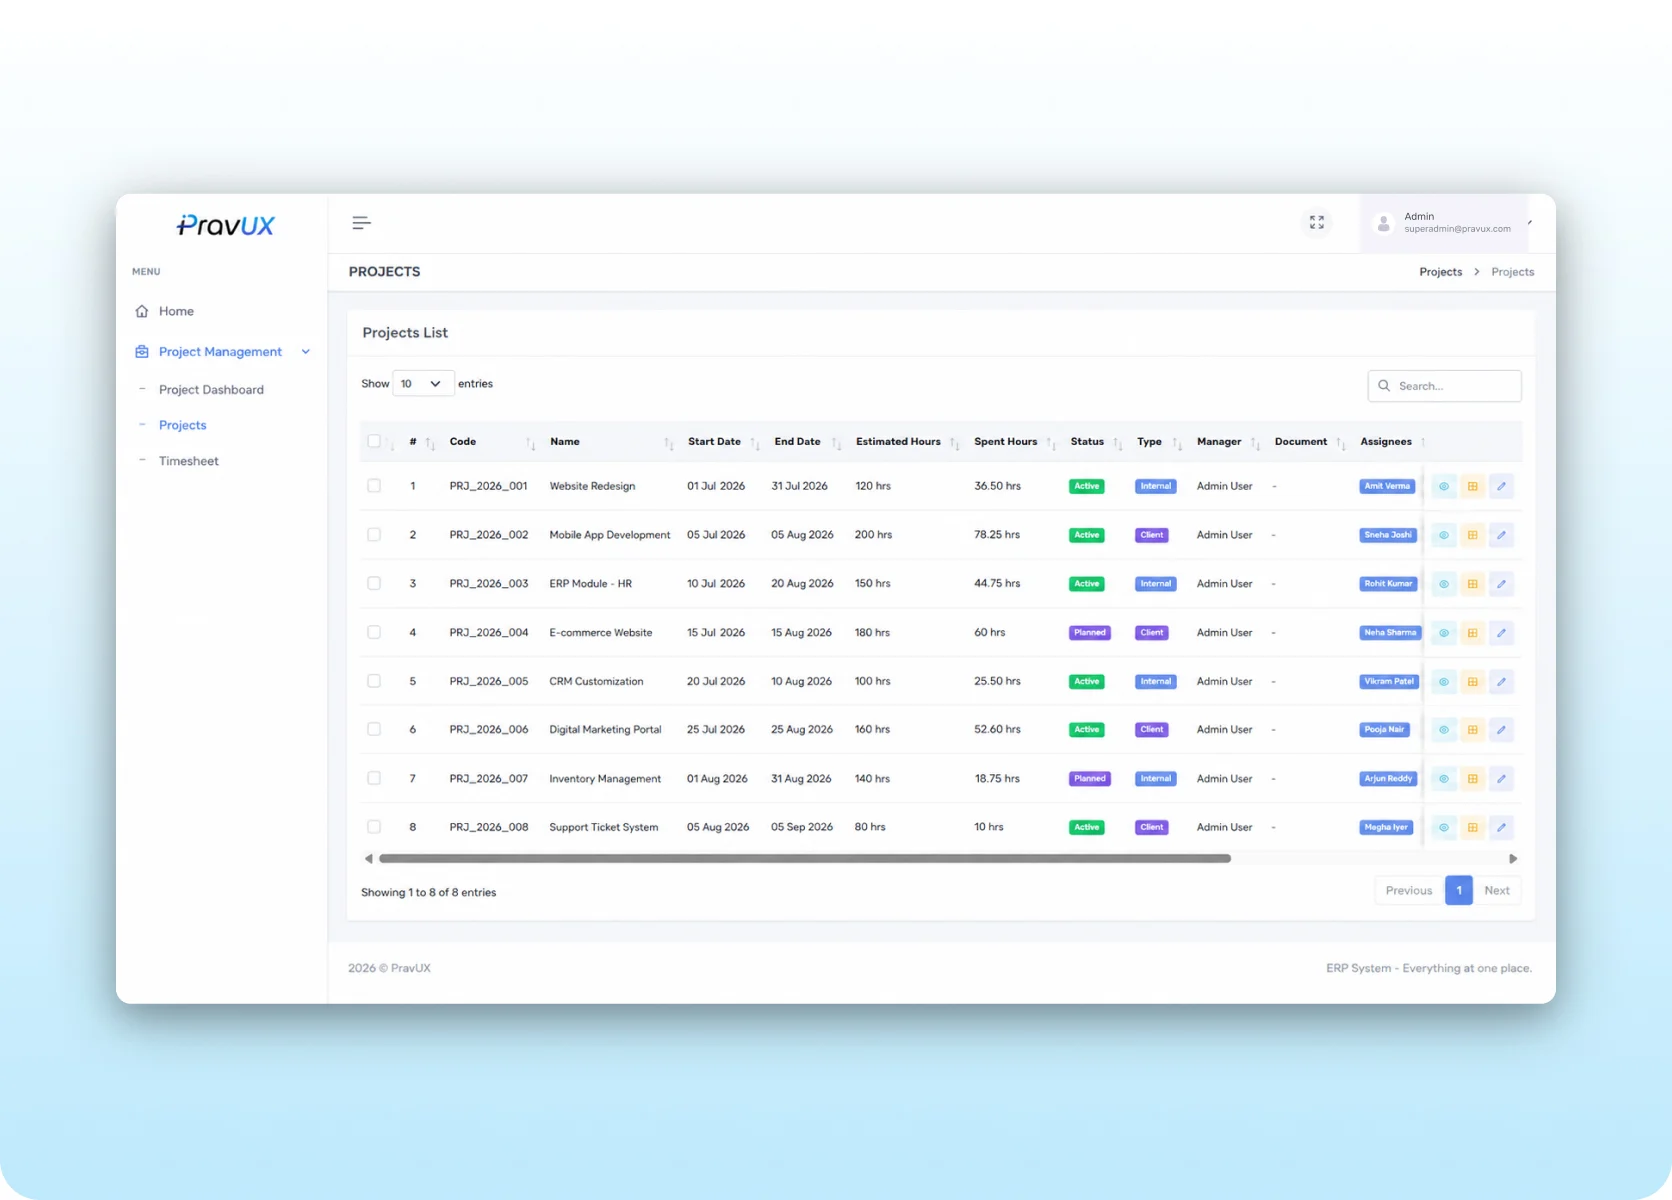Screen dimensions: 1672x1200
Task: Click edit pencil for Support Ticket System
Action: point(1501,827)
